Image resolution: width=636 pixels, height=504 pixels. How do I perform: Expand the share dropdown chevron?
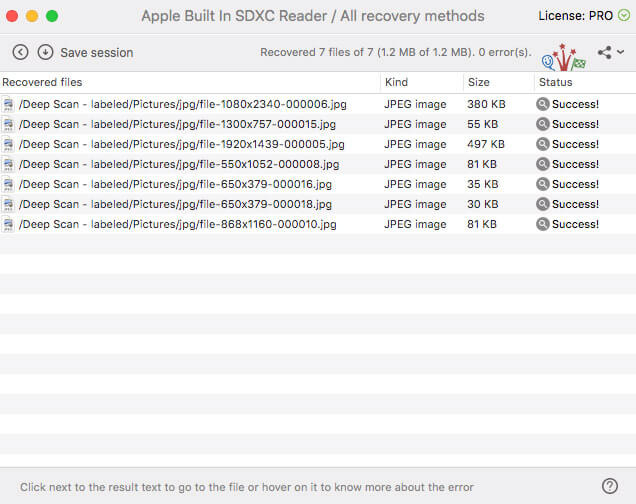click(621, 52)
